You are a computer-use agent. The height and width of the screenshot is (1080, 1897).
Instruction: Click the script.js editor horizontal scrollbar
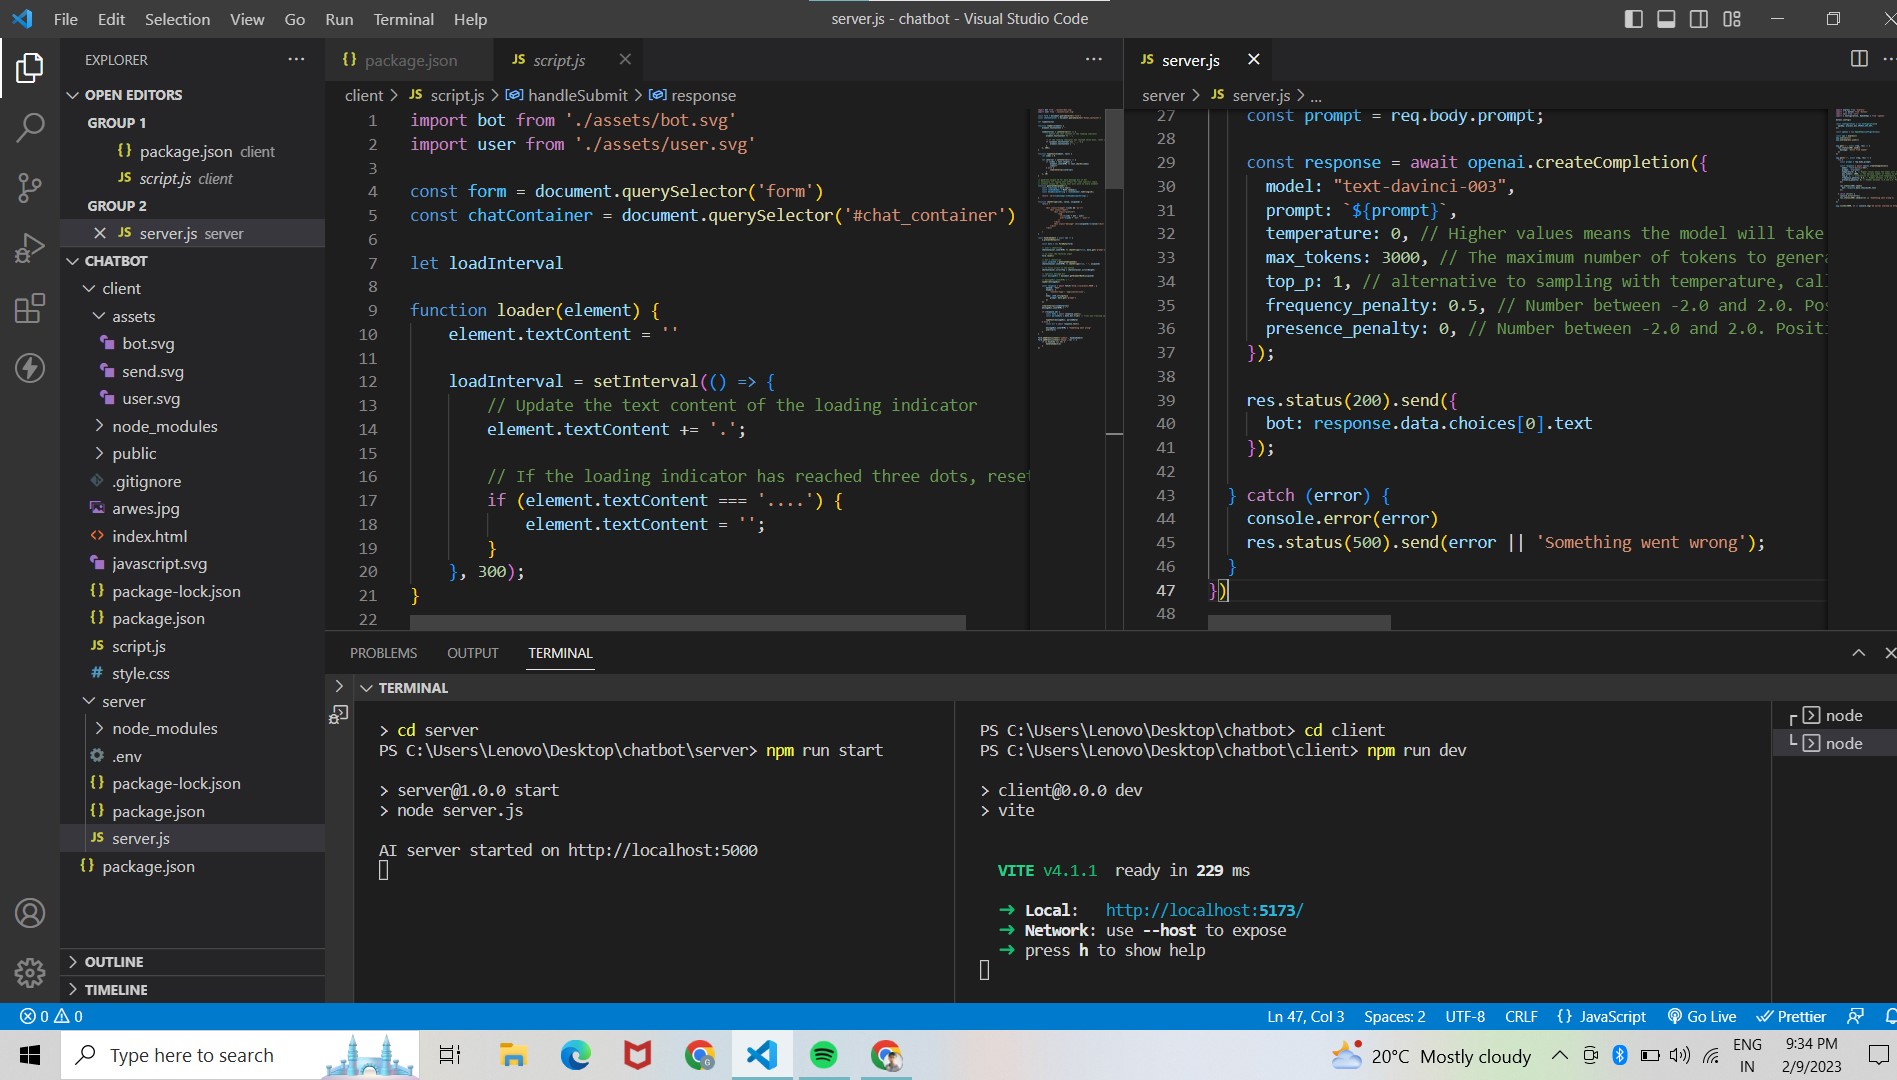pyautogui.click(x=687, y=622)
